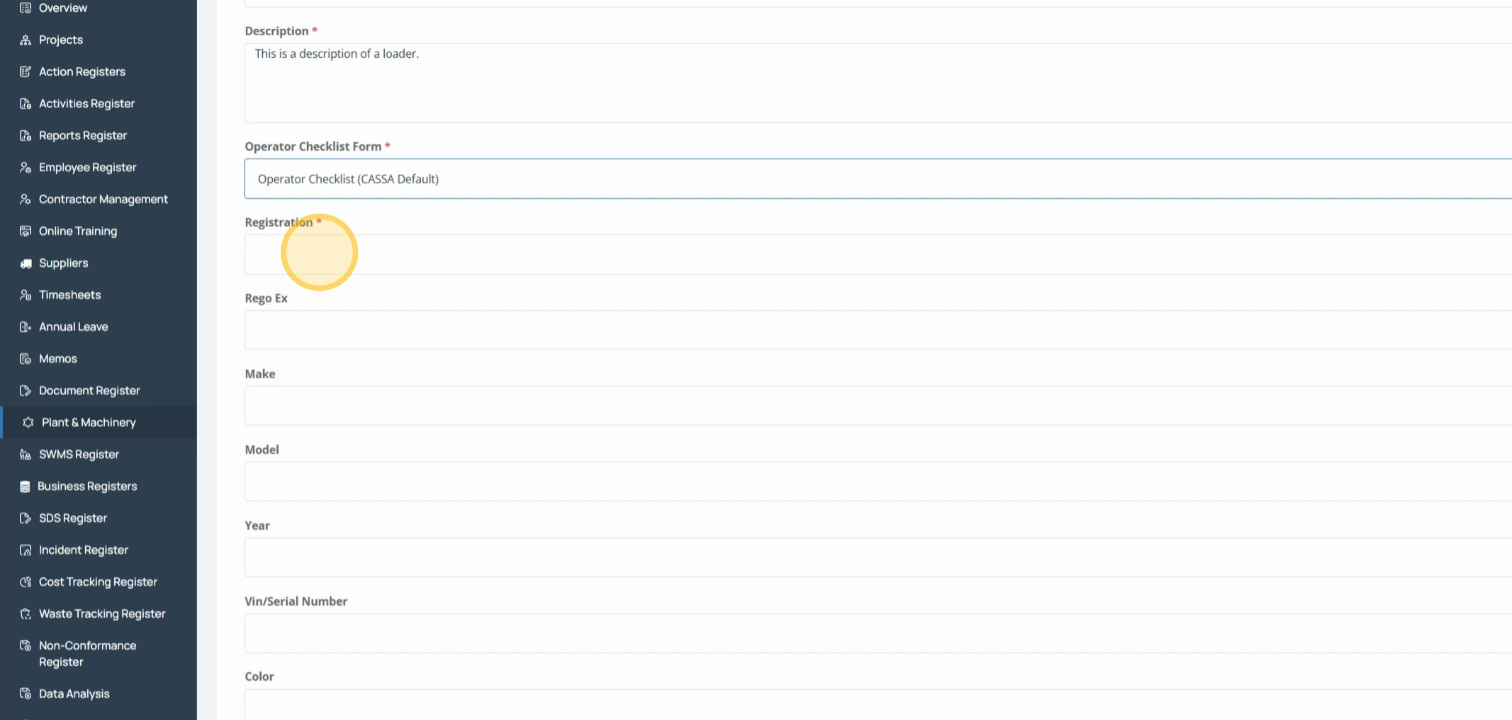
Task: Click the Online Training icon
Action: click(x=26, y=231)
